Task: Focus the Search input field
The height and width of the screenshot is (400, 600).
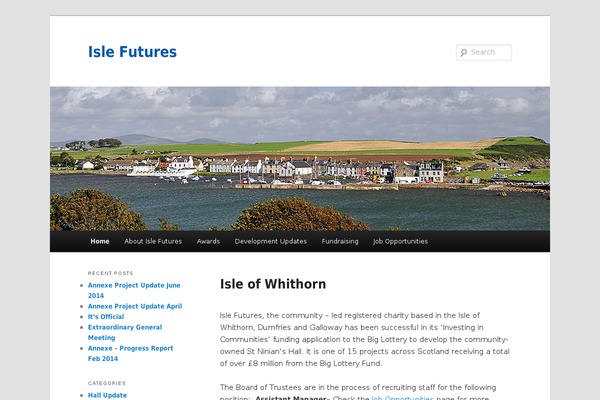Action: coord(484,52)
